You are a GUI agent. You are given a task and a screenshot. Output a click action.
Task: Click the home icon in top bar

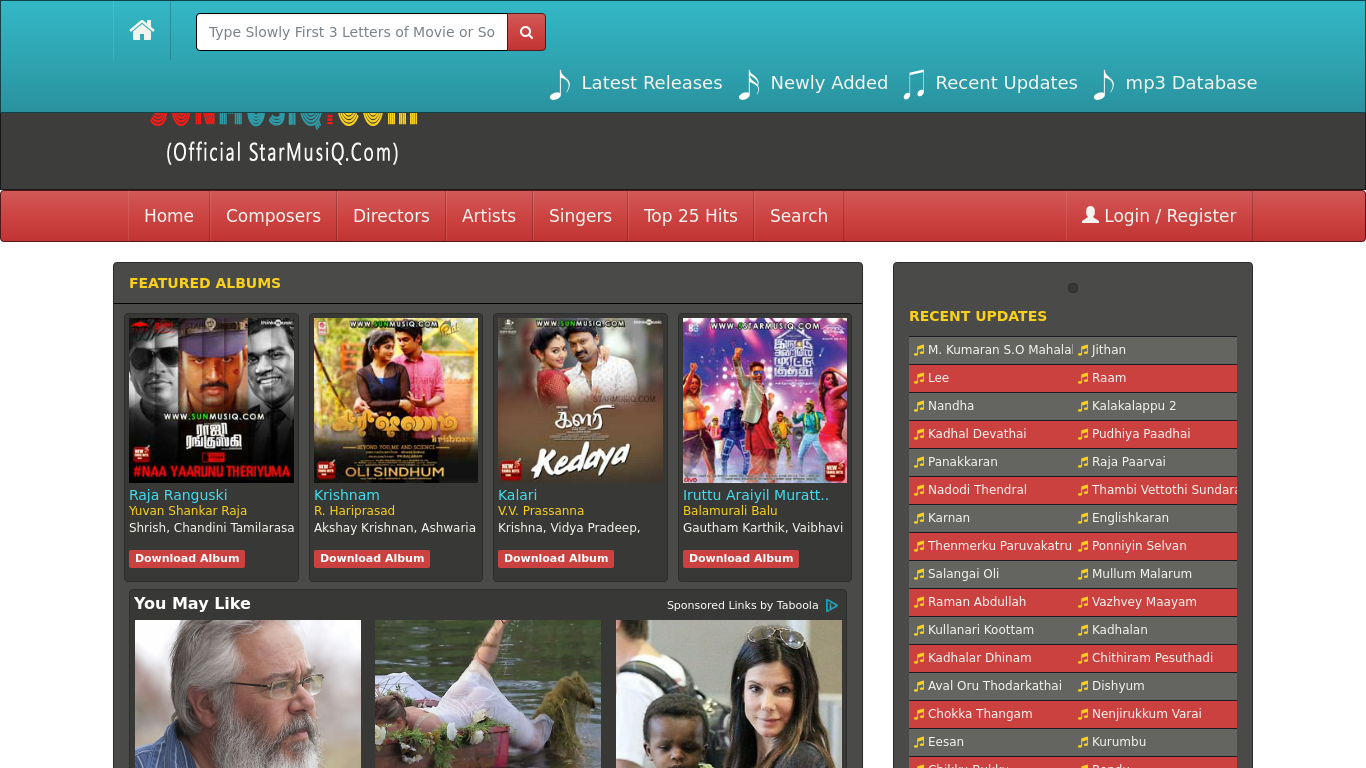tap(142, 31)
